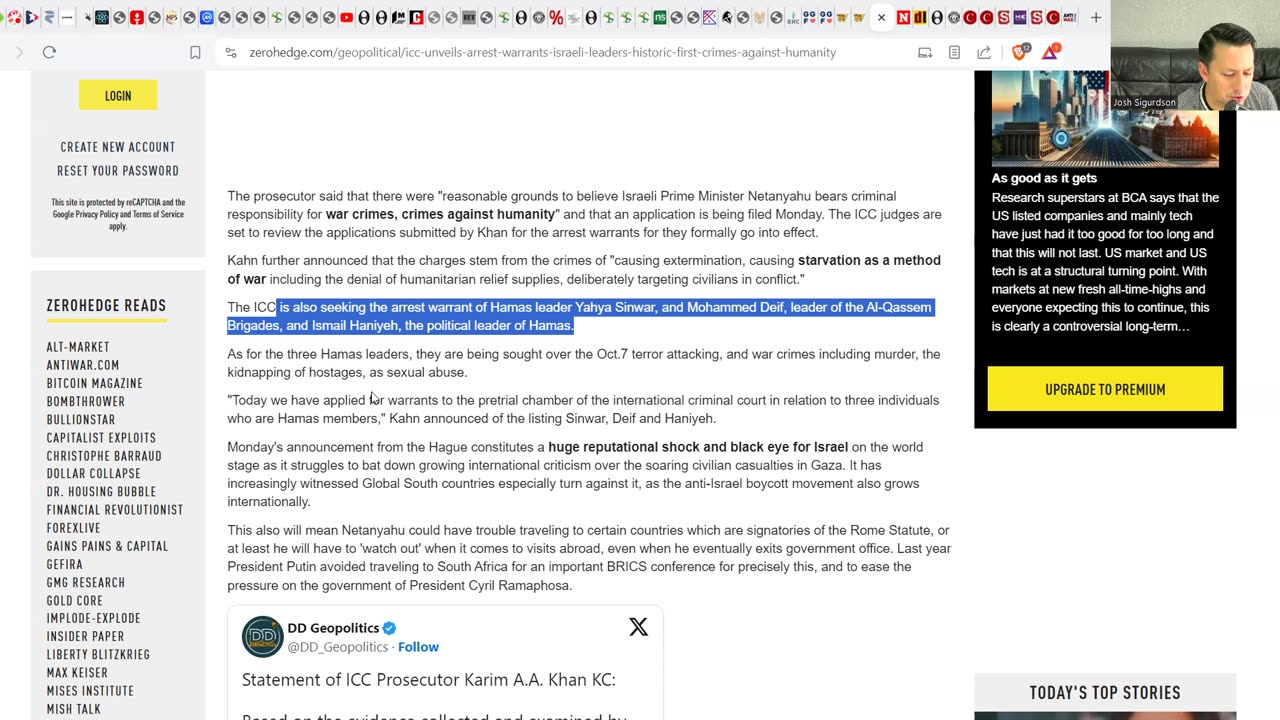Open GOLD CORE link
Viewport: 1280px width, 720px height.
tap(75, 601)
